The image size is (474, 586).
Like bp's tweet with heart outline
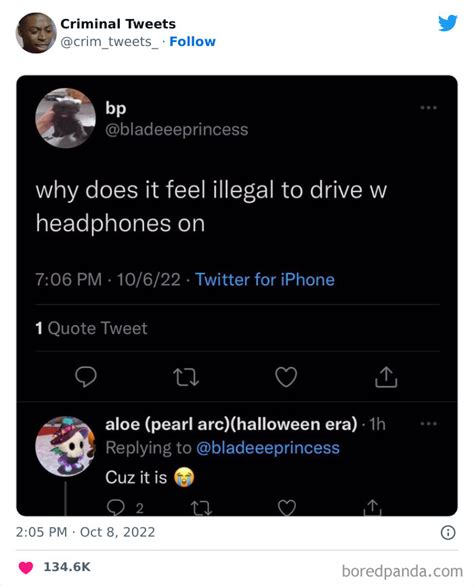[286, 377]
